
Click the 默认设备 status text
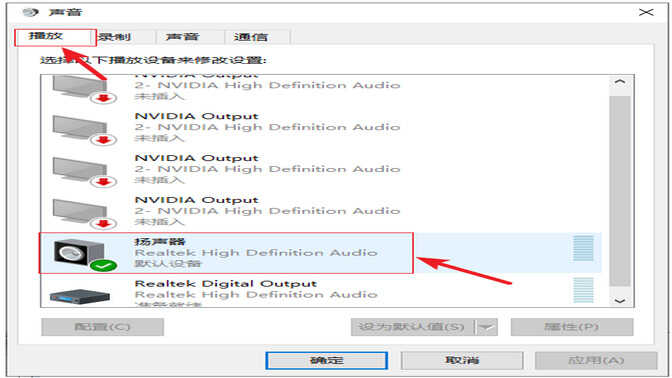click(x=168, y=264)
